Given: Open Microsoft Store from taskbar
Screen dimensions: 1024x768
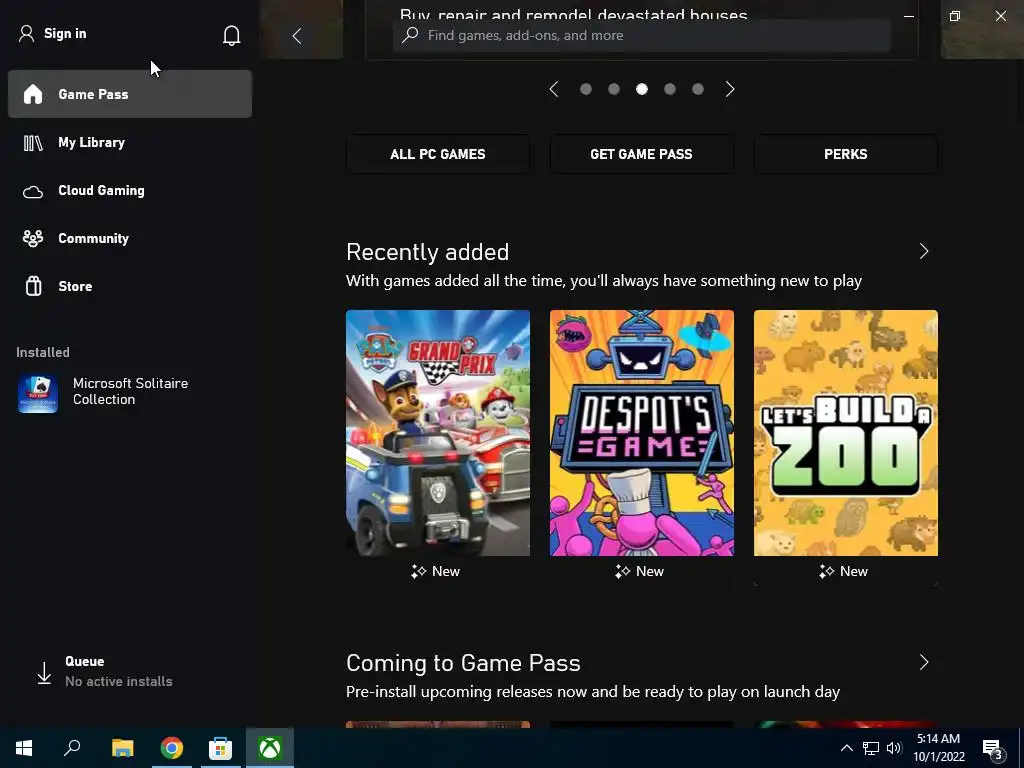Looking at the screenshot, I should click(220, 748).
